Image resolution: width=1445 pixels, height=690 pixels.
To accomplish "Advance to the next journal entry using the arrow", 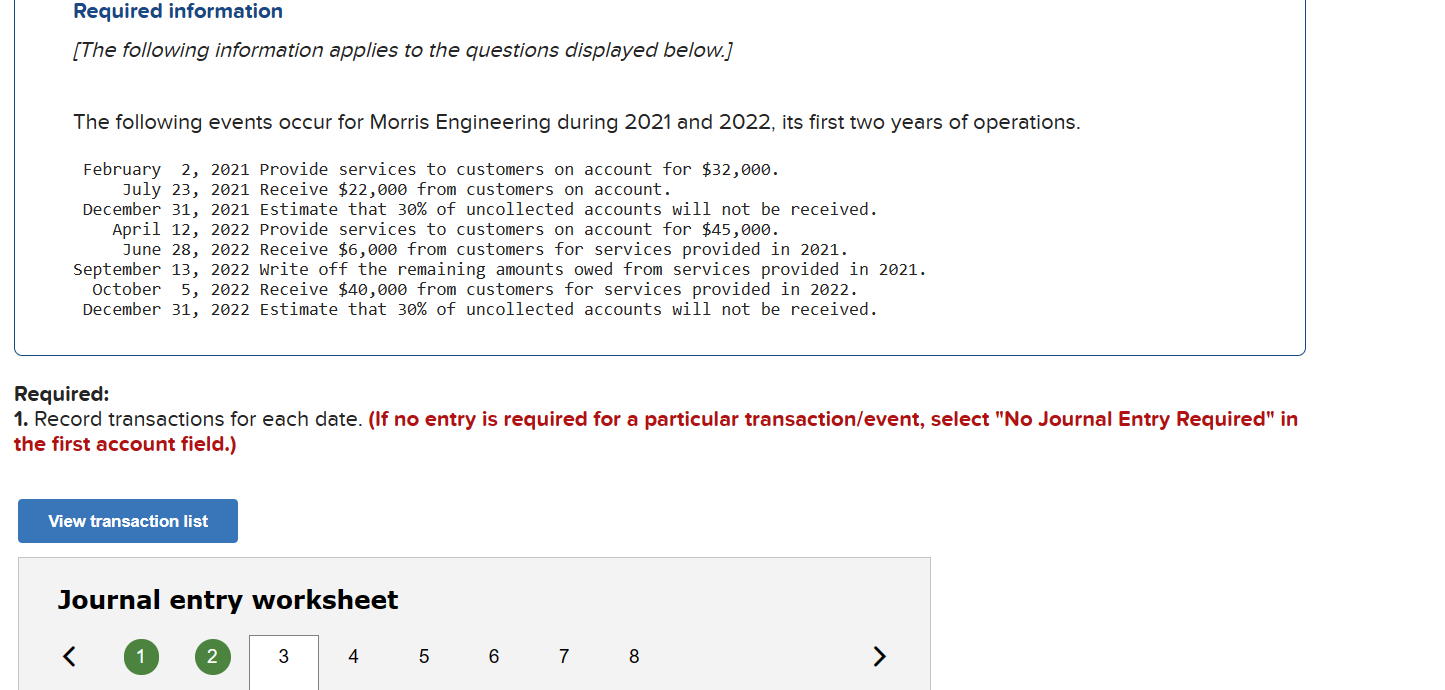I will [x=879, y=657].
